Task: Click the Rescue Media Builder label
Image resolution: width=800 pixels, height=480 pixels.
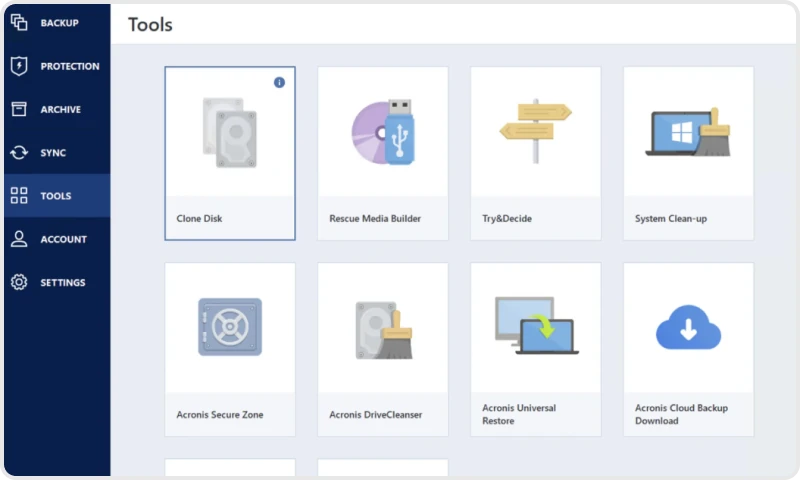Action: 375,218
